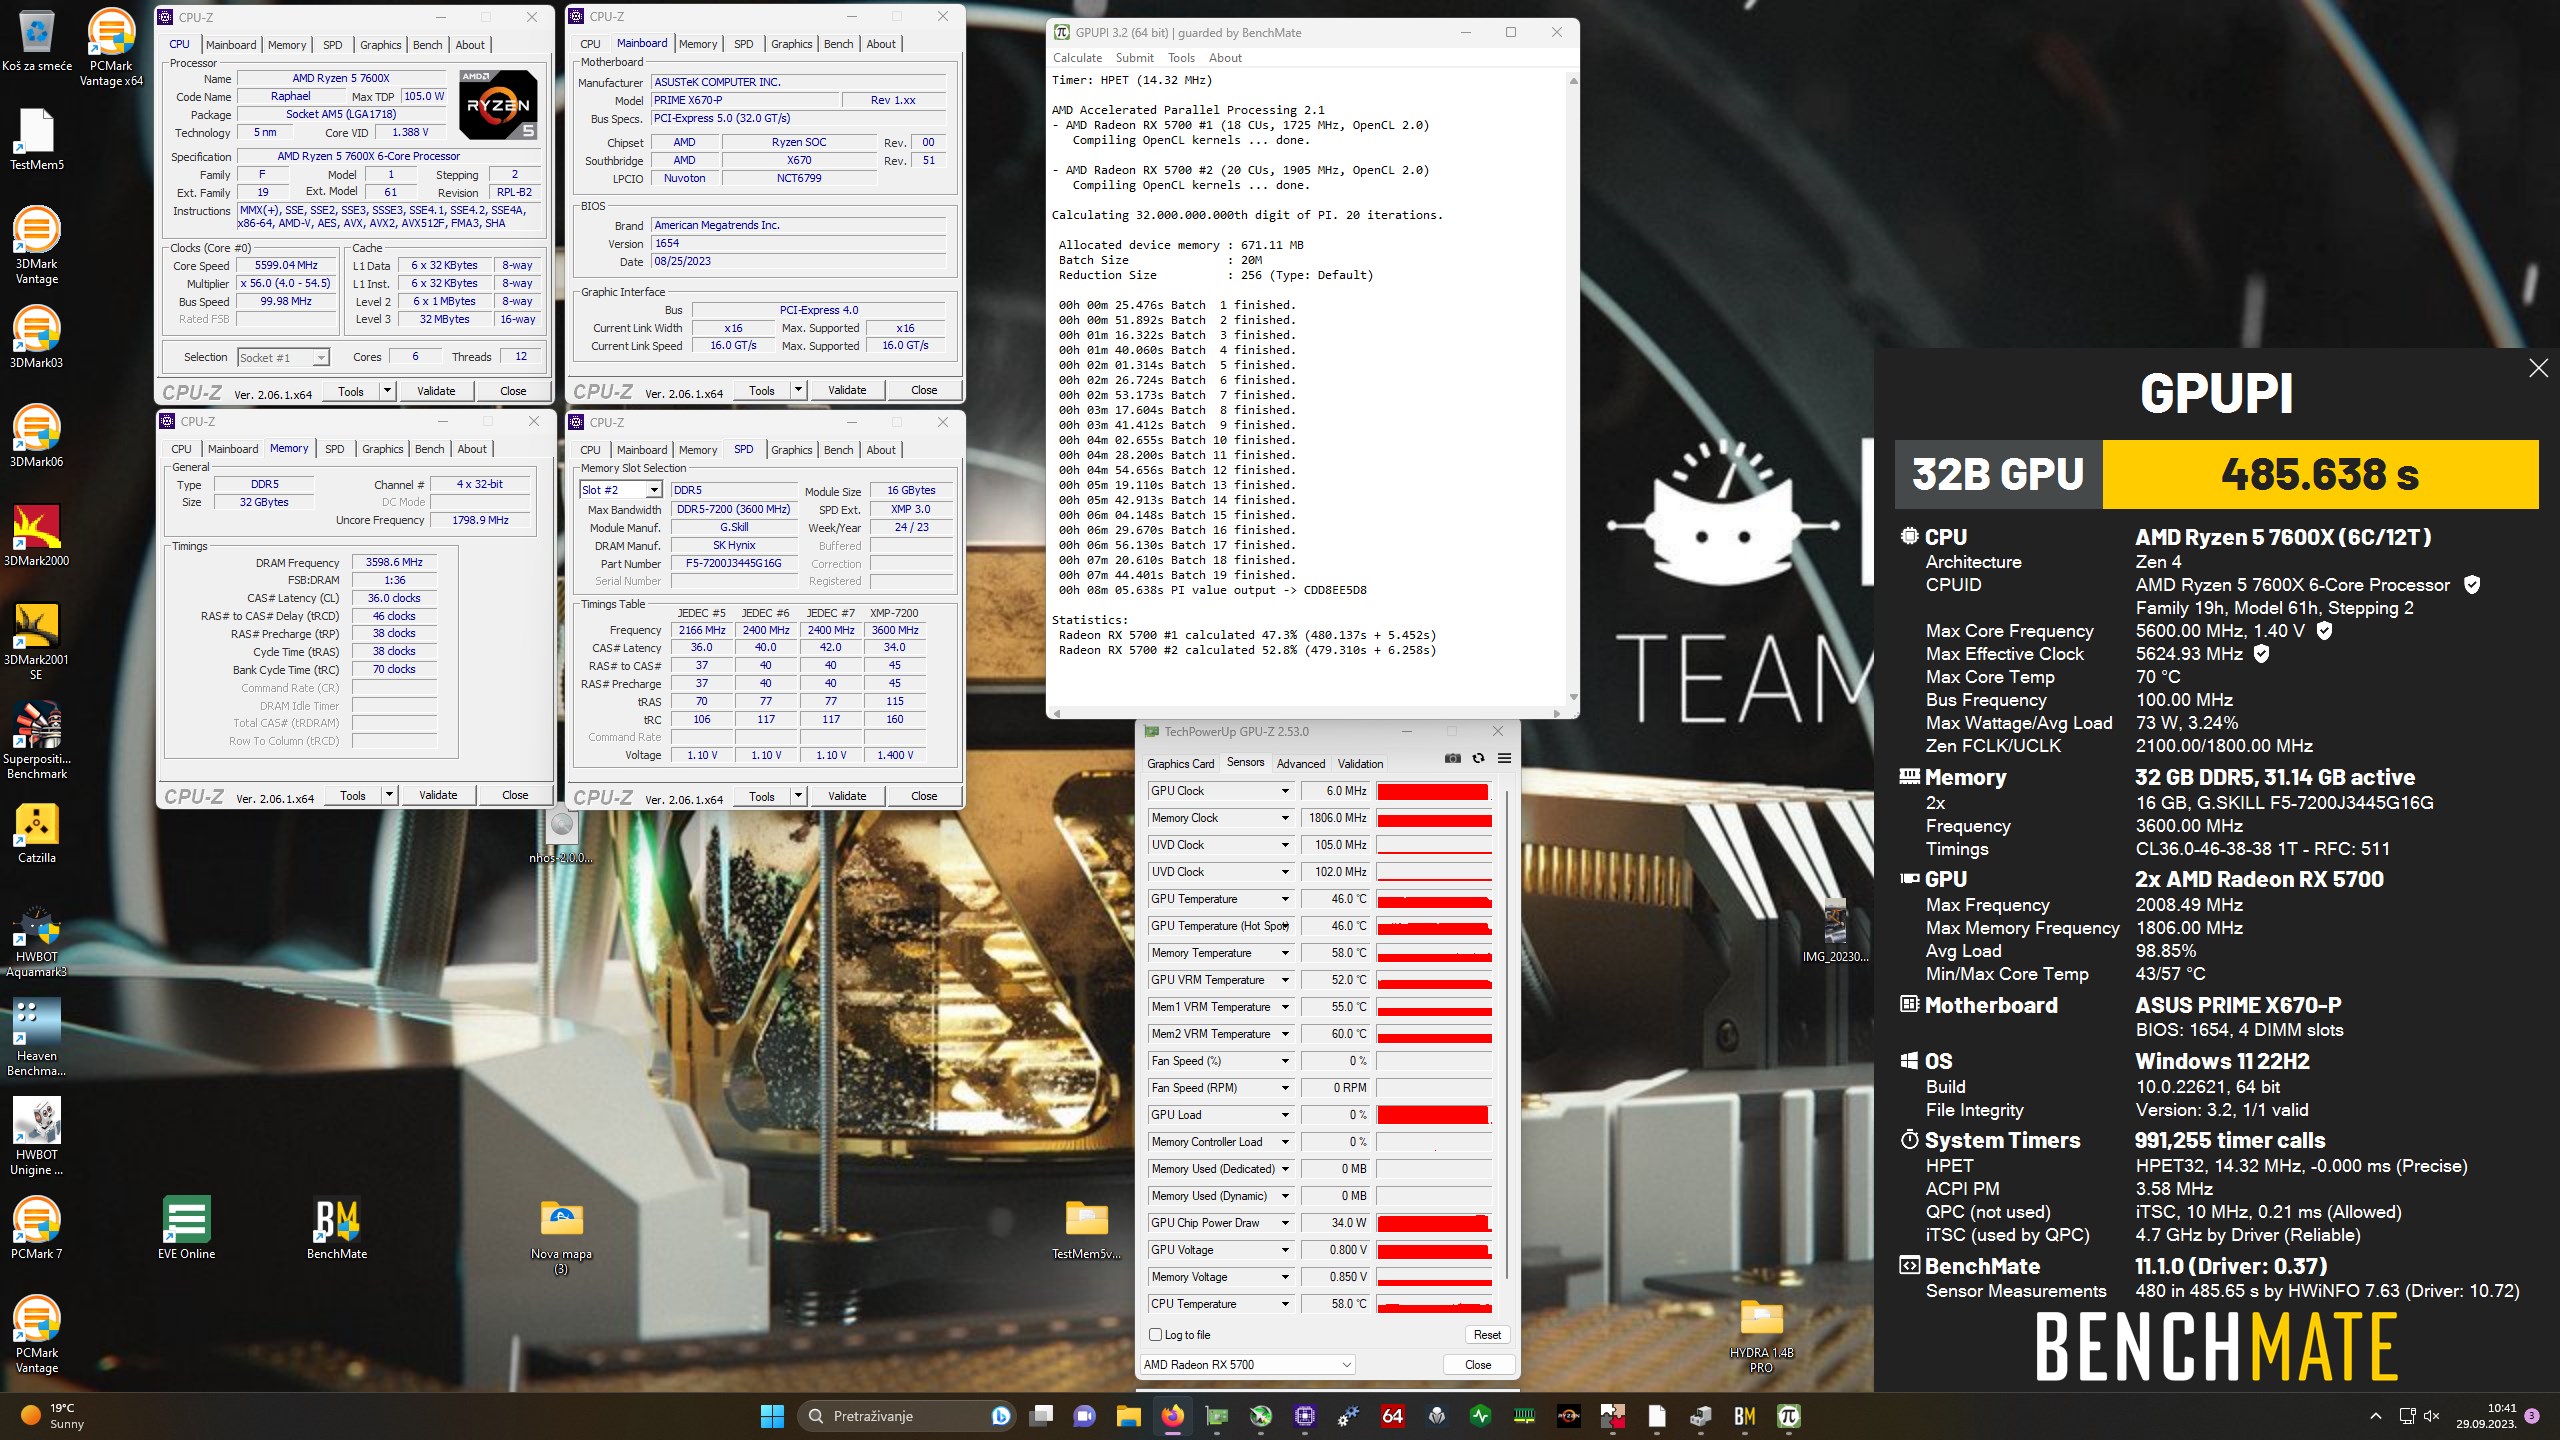Click the taskbar clock showing 10:41
This screenshot has width=2560, height=1440.
click(2486, 1416)
